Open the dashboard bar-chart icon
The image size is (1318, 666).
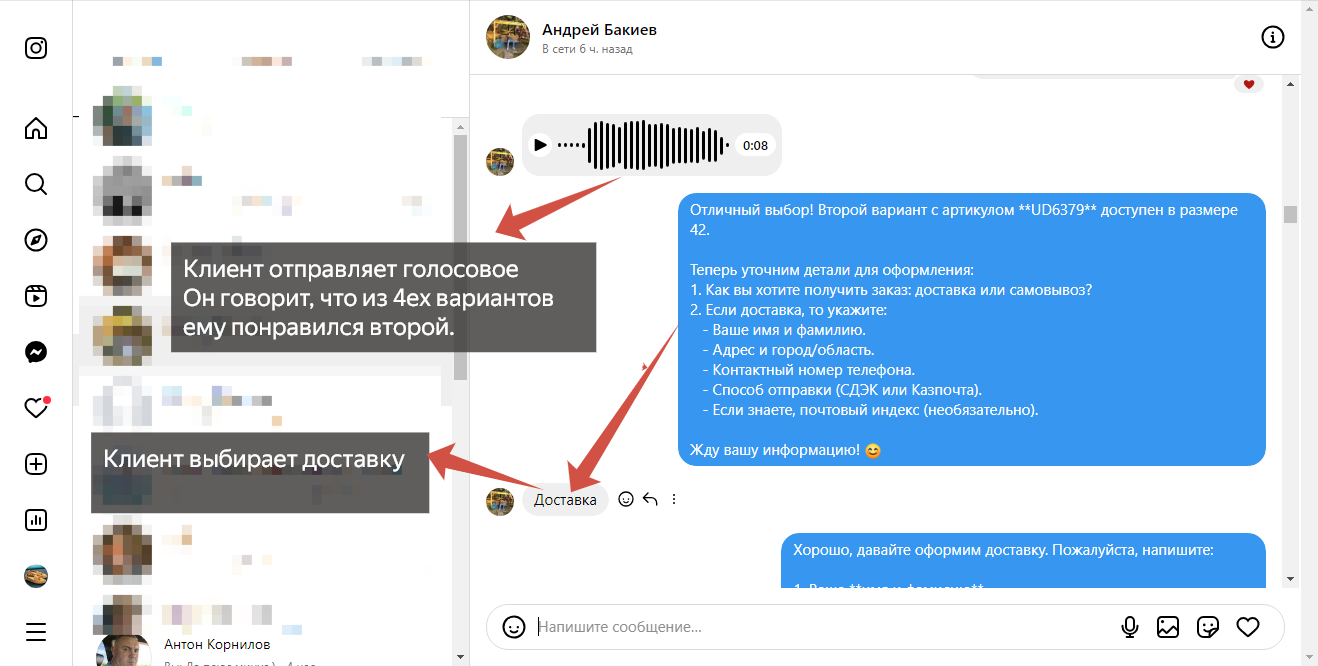[36, 520]
